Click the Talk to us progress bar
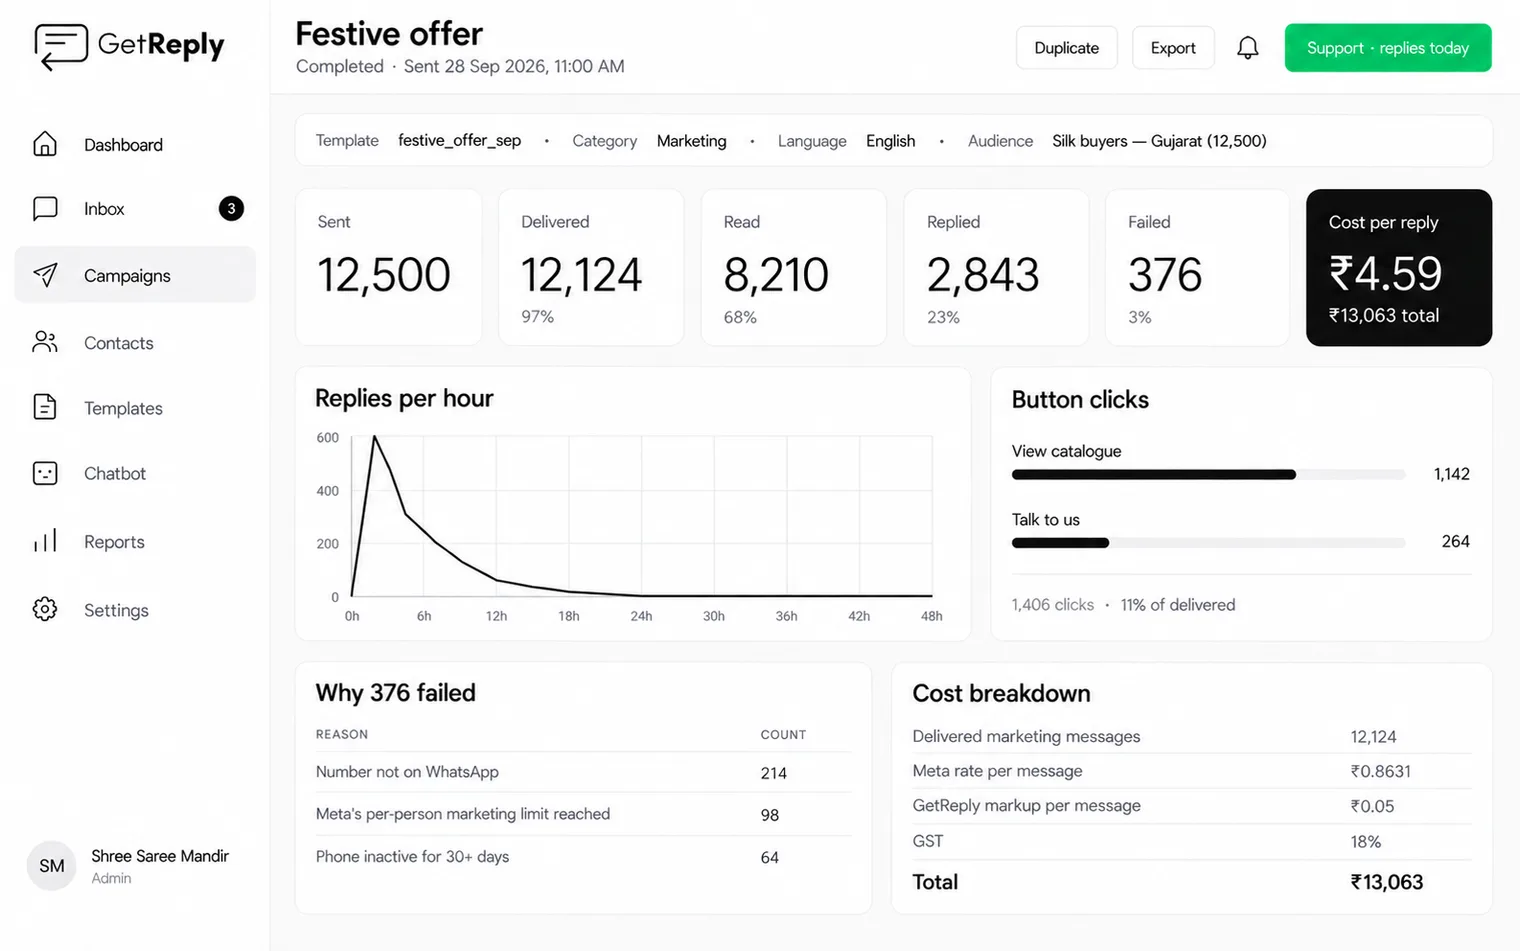Image resolution: width=1520 pixels, height=951 pixels. 1208,542
